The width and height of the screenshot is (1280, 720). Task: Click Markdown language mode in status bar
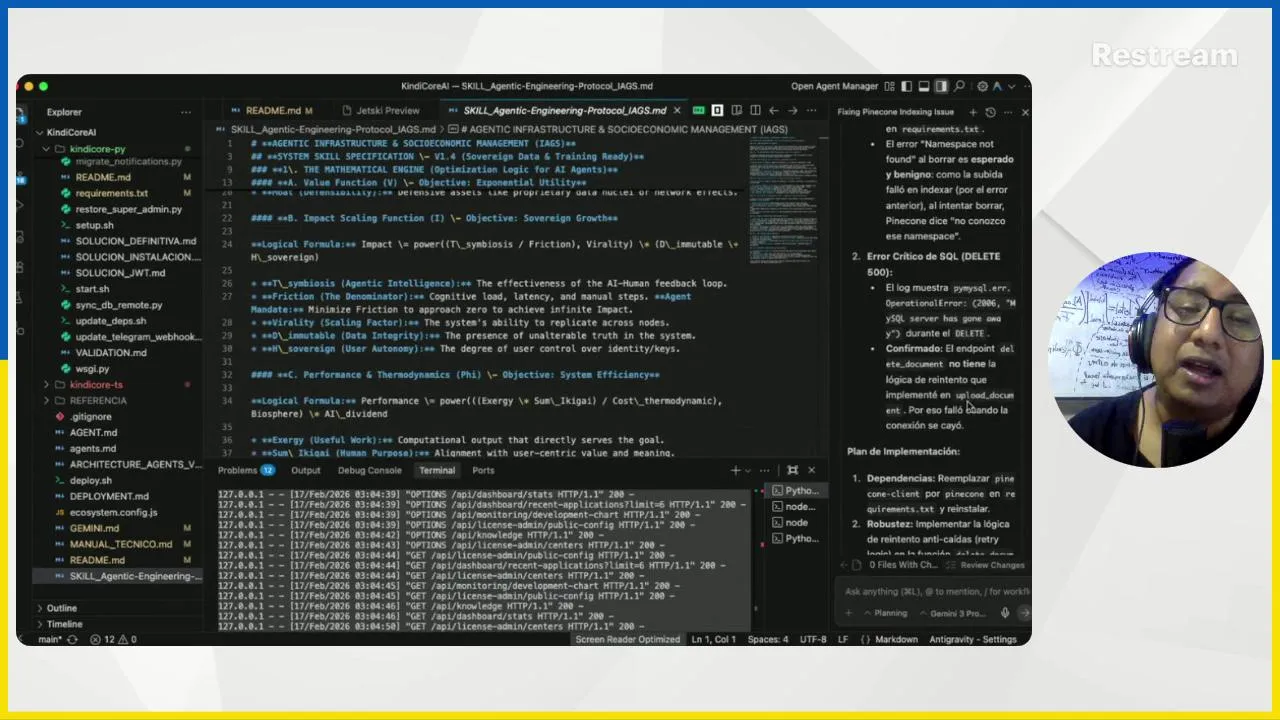(x=896, y=639)
